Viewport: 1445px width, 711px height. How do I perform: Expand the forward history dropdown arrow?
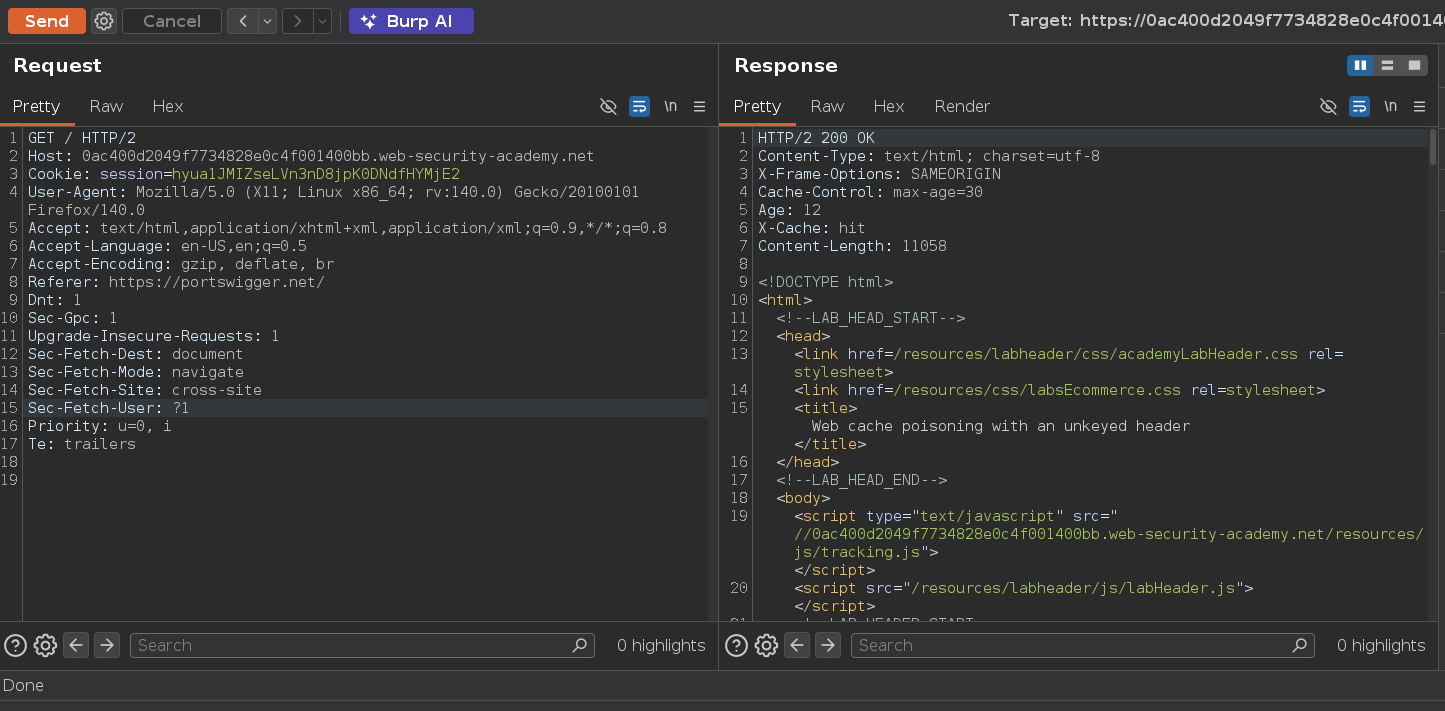tap(322, 21)
